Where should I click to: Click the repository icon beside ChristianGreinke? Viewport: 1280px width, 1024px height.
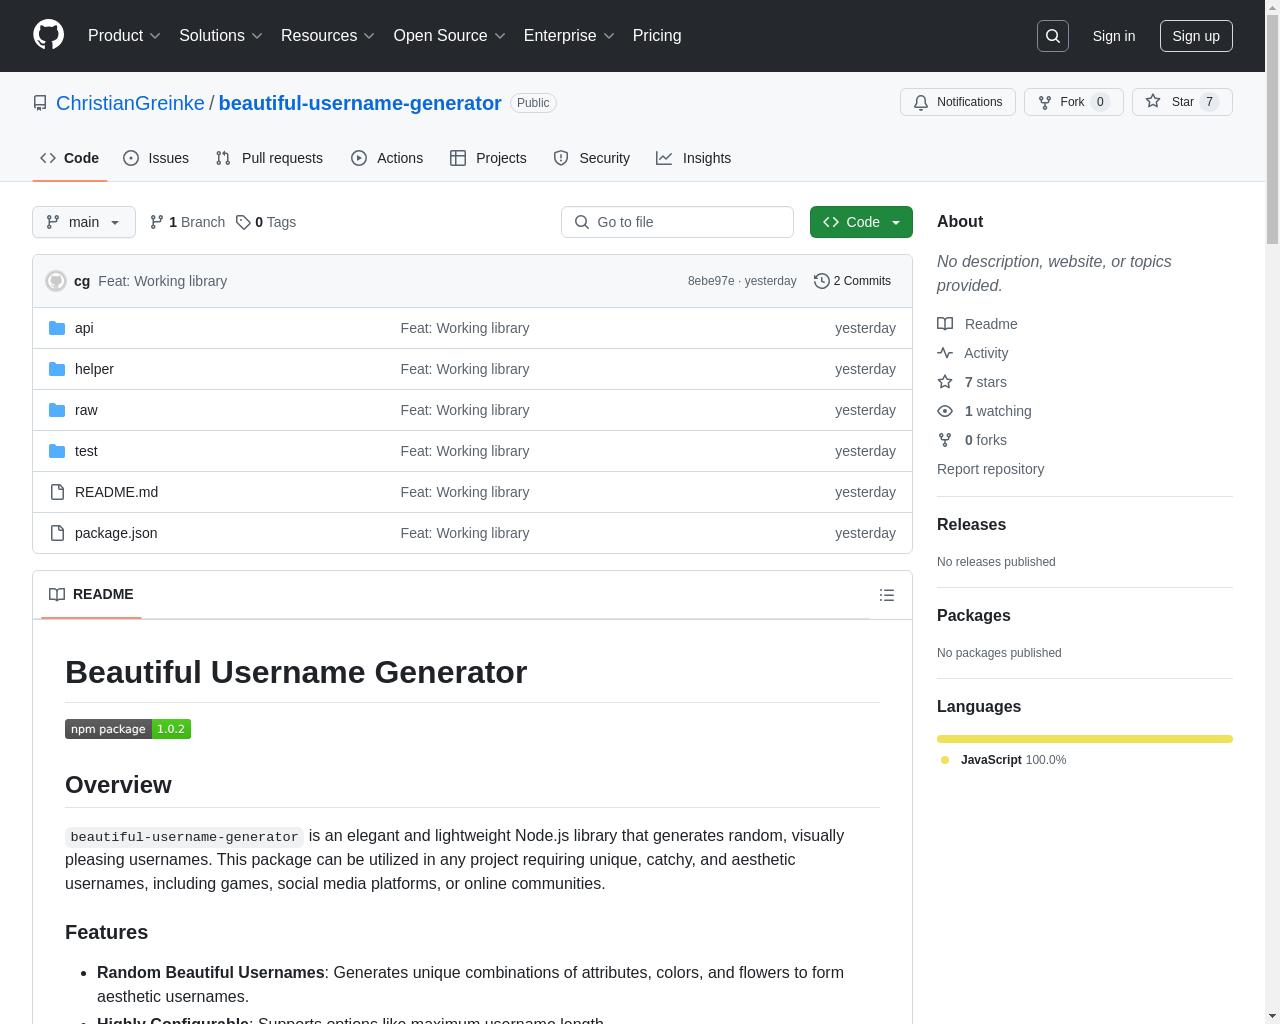tap(40, 103)
